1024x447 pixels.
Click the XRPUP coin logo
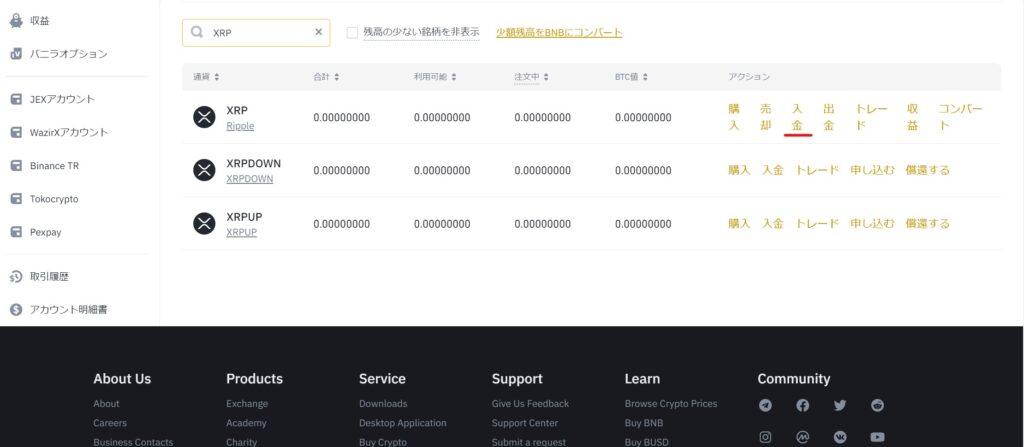click(204, 224)
